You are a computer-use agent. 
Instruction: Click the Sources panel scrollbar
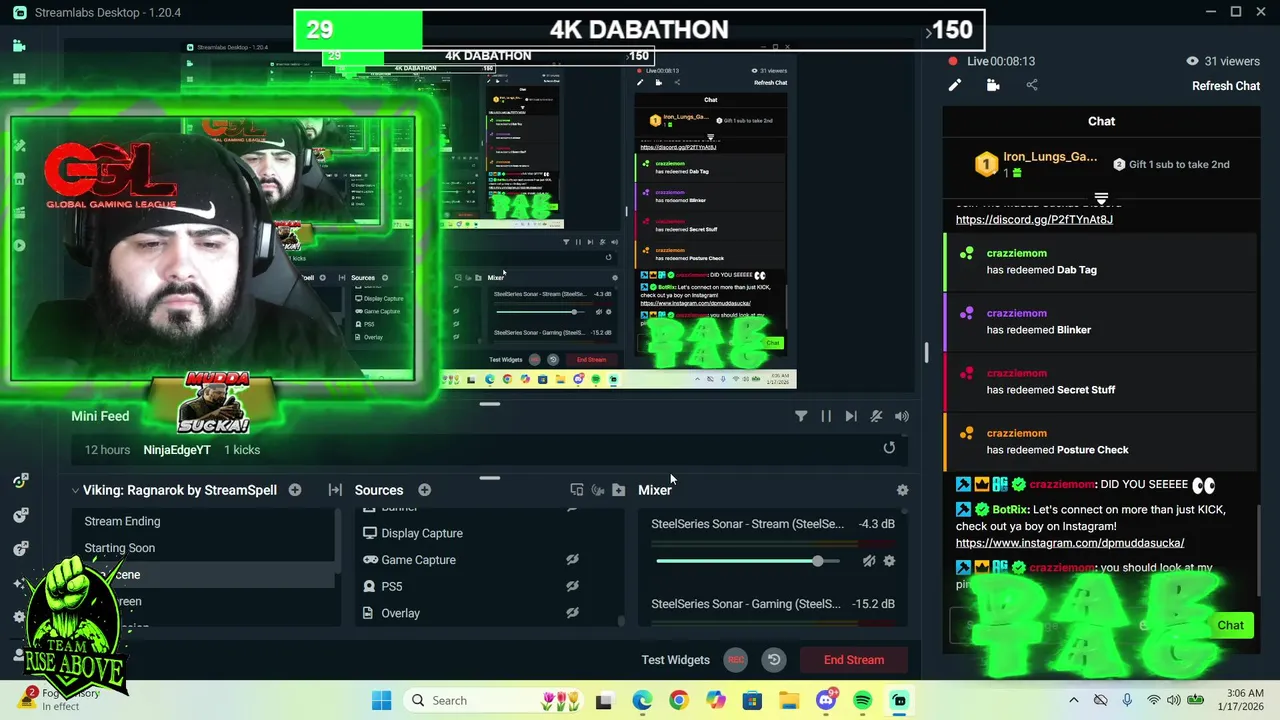(x=621, y=620)
